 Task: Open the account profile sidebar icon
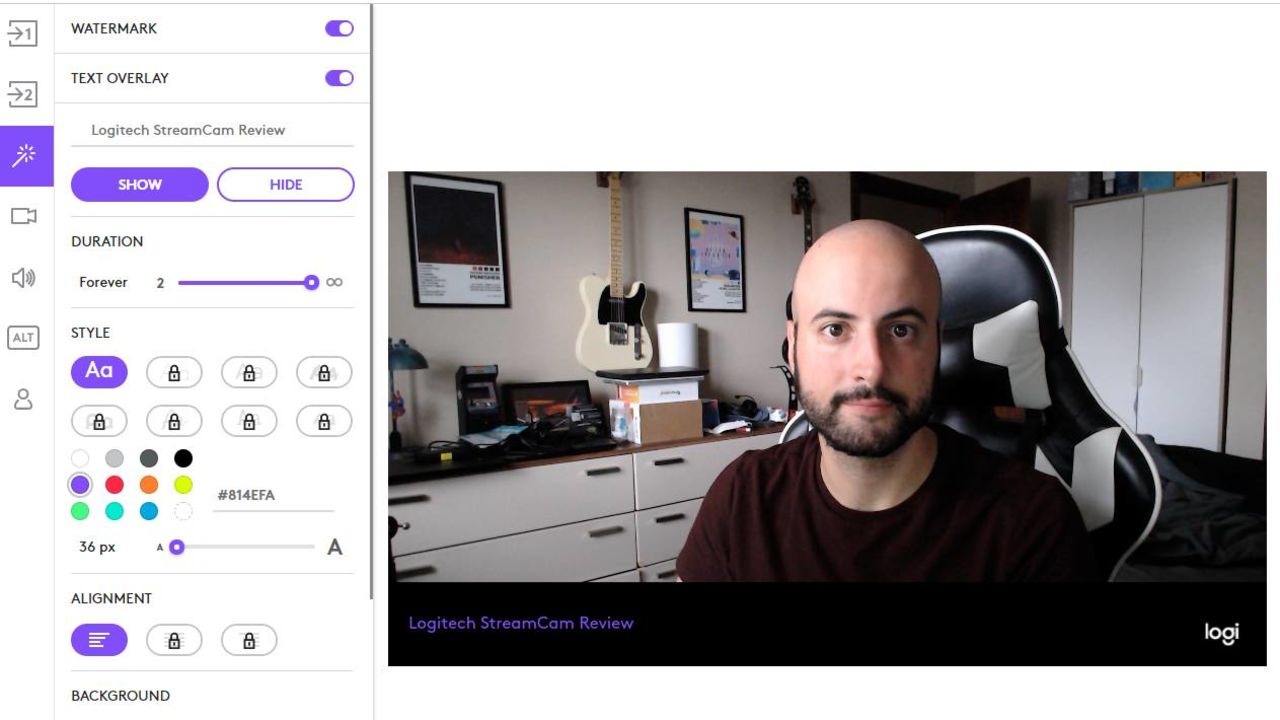click(23, 399)
